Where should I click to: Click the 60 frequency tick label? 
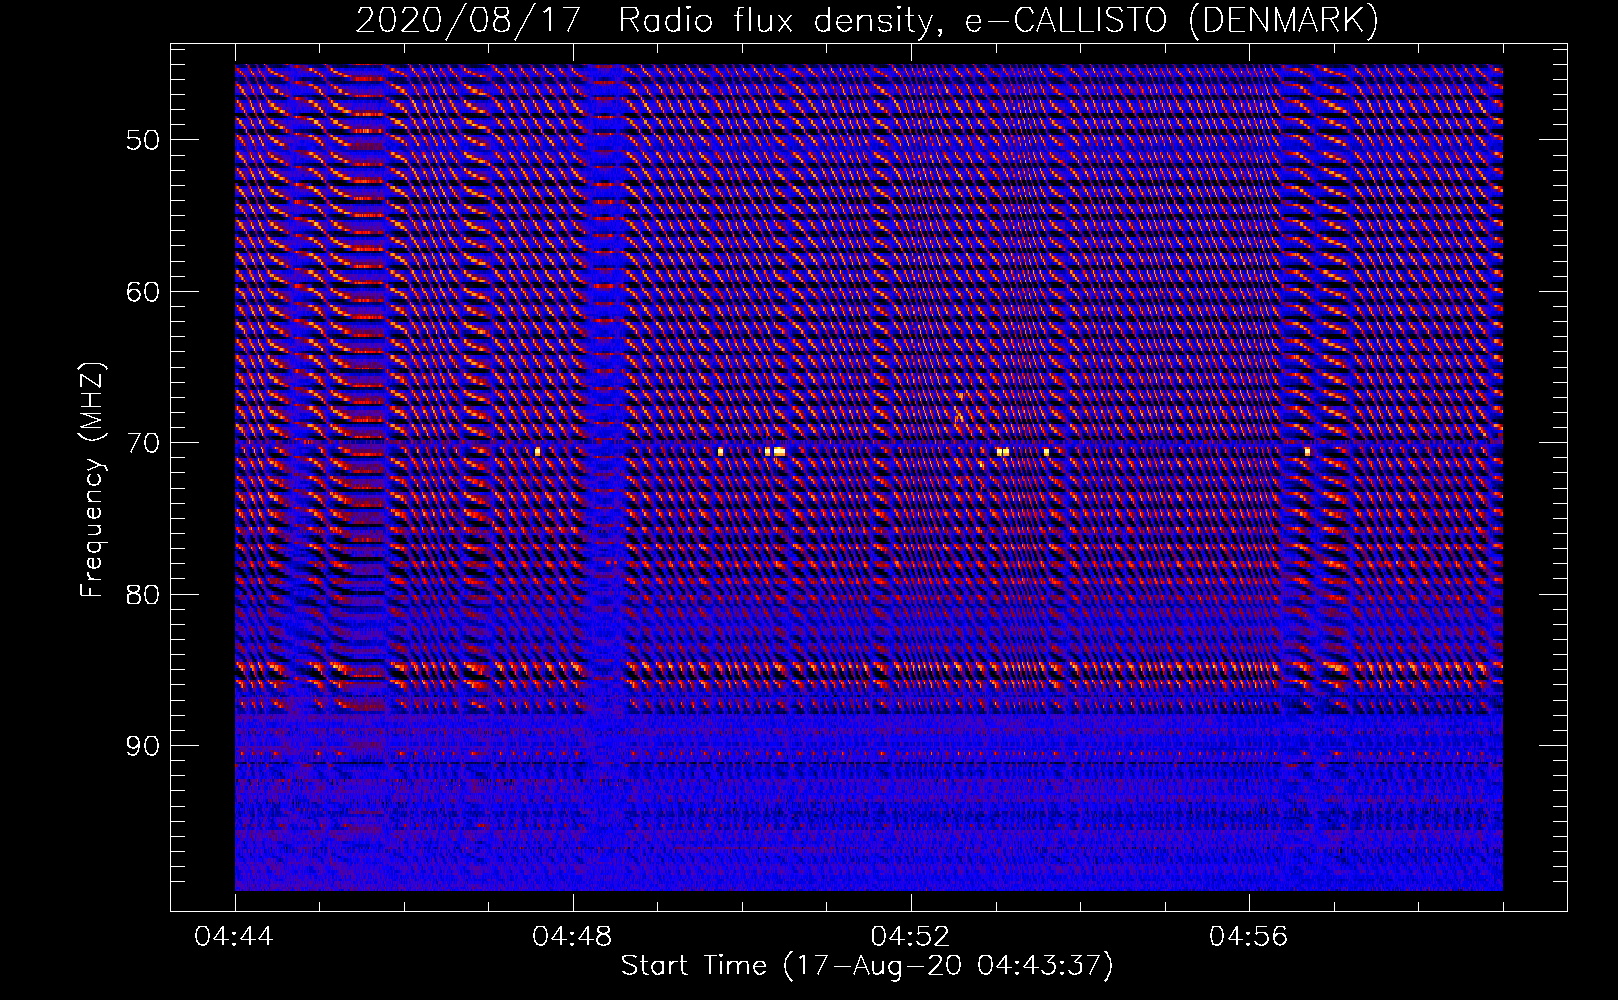(141, 291)
